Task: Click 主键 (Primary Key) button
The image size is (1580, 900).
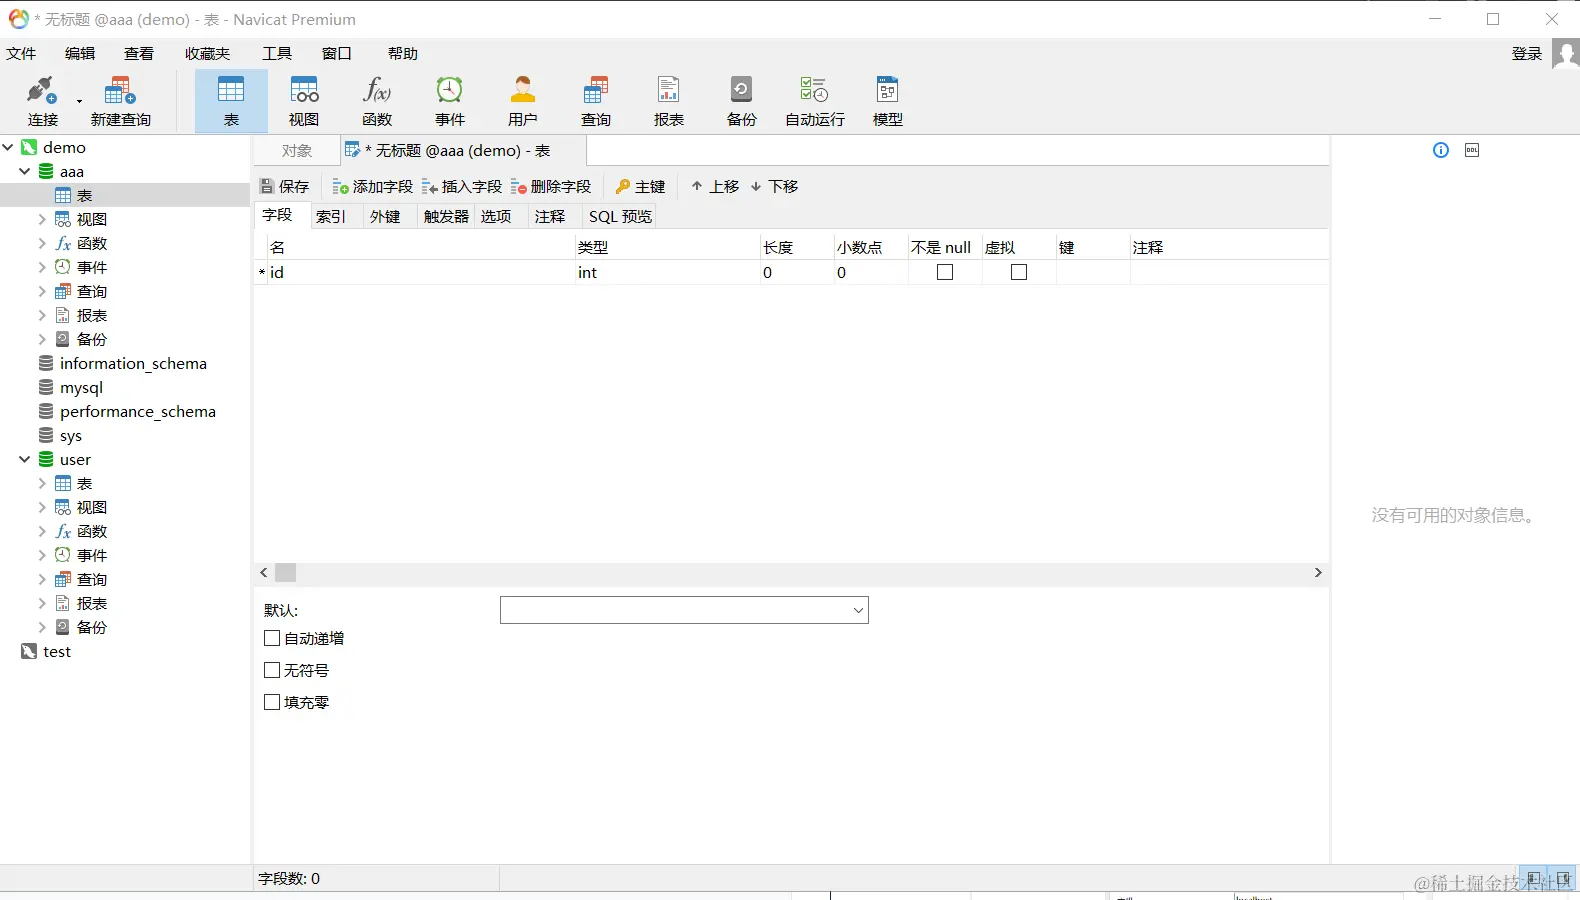Action: pyautogui.click(x=640, y=186)
